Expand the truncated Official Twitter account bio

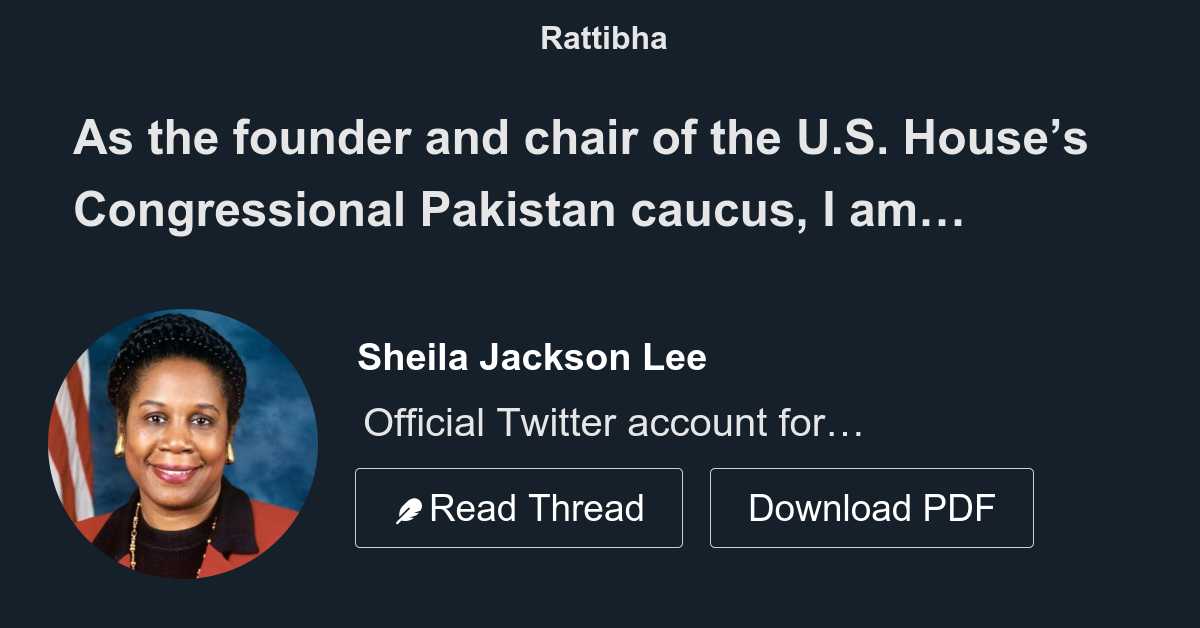coord(614,423)
